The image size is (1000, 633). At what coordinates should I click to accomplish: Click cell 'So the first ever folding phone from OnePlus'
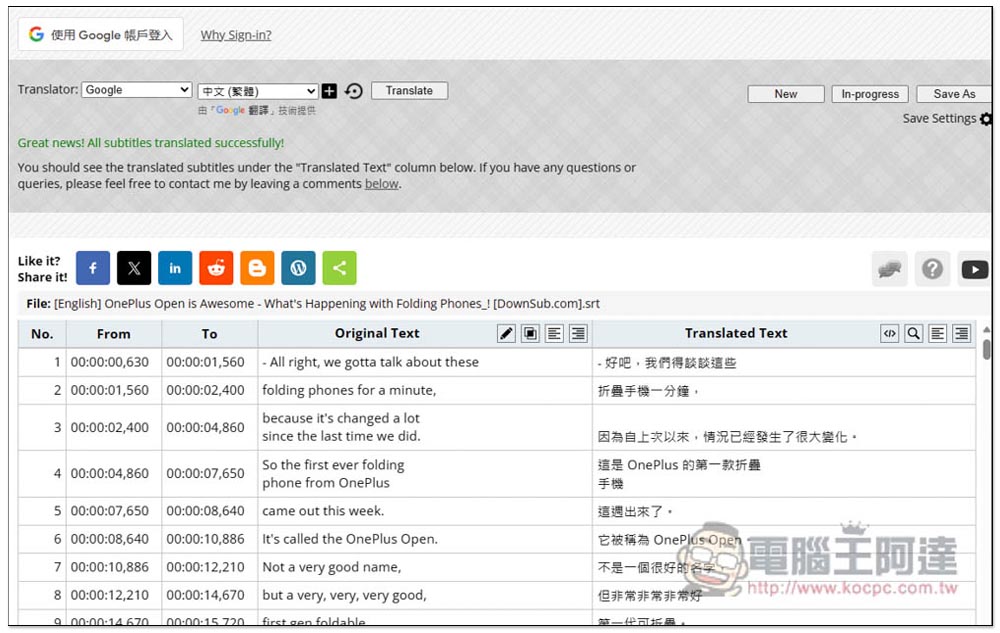click(425, 474)
